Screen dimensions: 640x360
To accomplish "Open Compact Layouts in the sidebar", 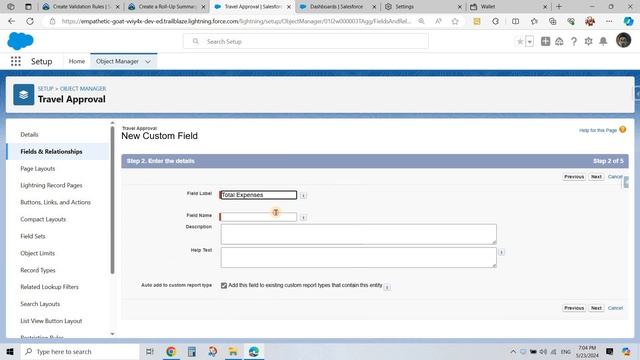I will [43, 220].
